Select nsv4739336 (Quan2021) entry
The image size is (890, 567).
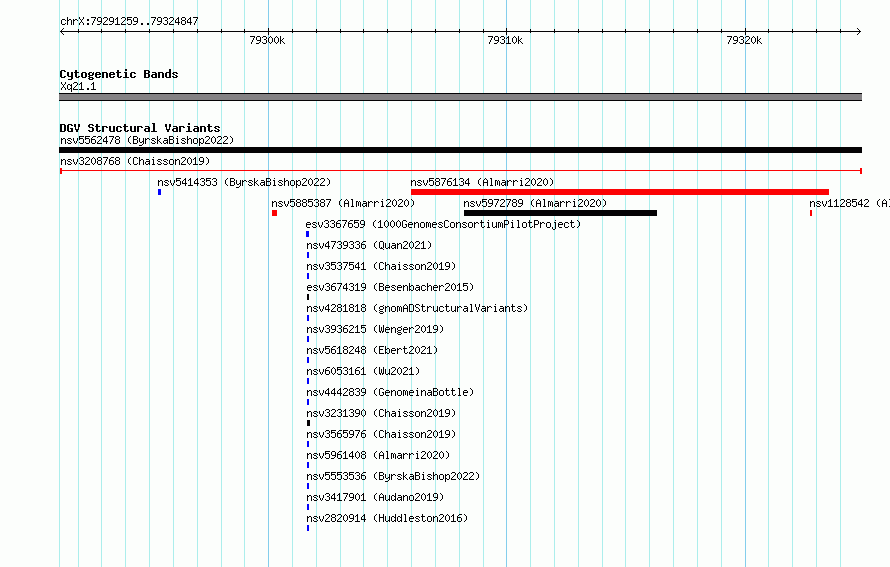tap(369, 245)
